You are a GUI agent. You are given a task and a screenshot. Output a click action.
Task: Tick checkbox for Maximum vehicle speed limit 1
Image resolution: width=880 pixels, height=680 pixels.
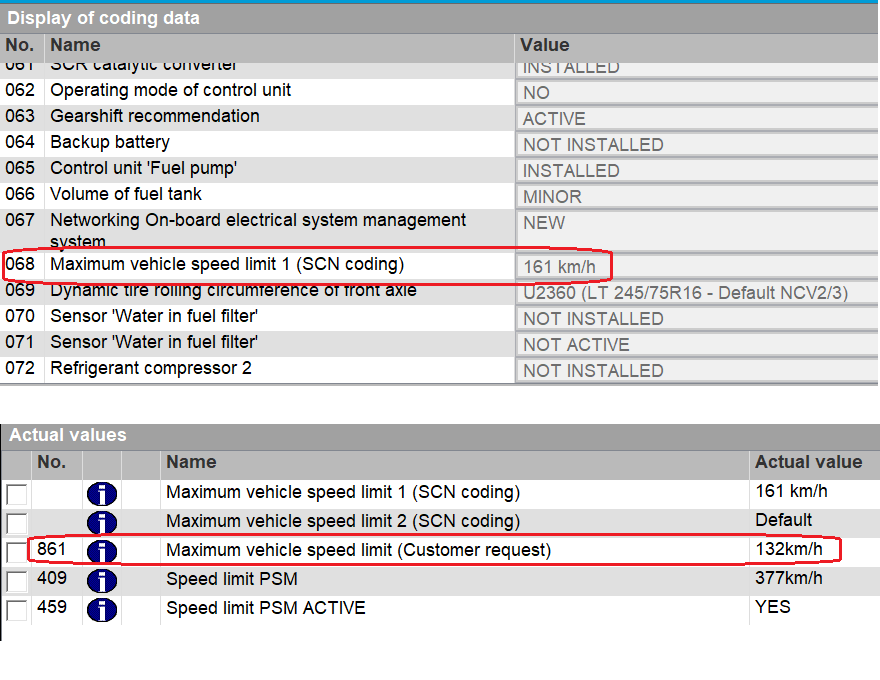click(x=17, y=494)
